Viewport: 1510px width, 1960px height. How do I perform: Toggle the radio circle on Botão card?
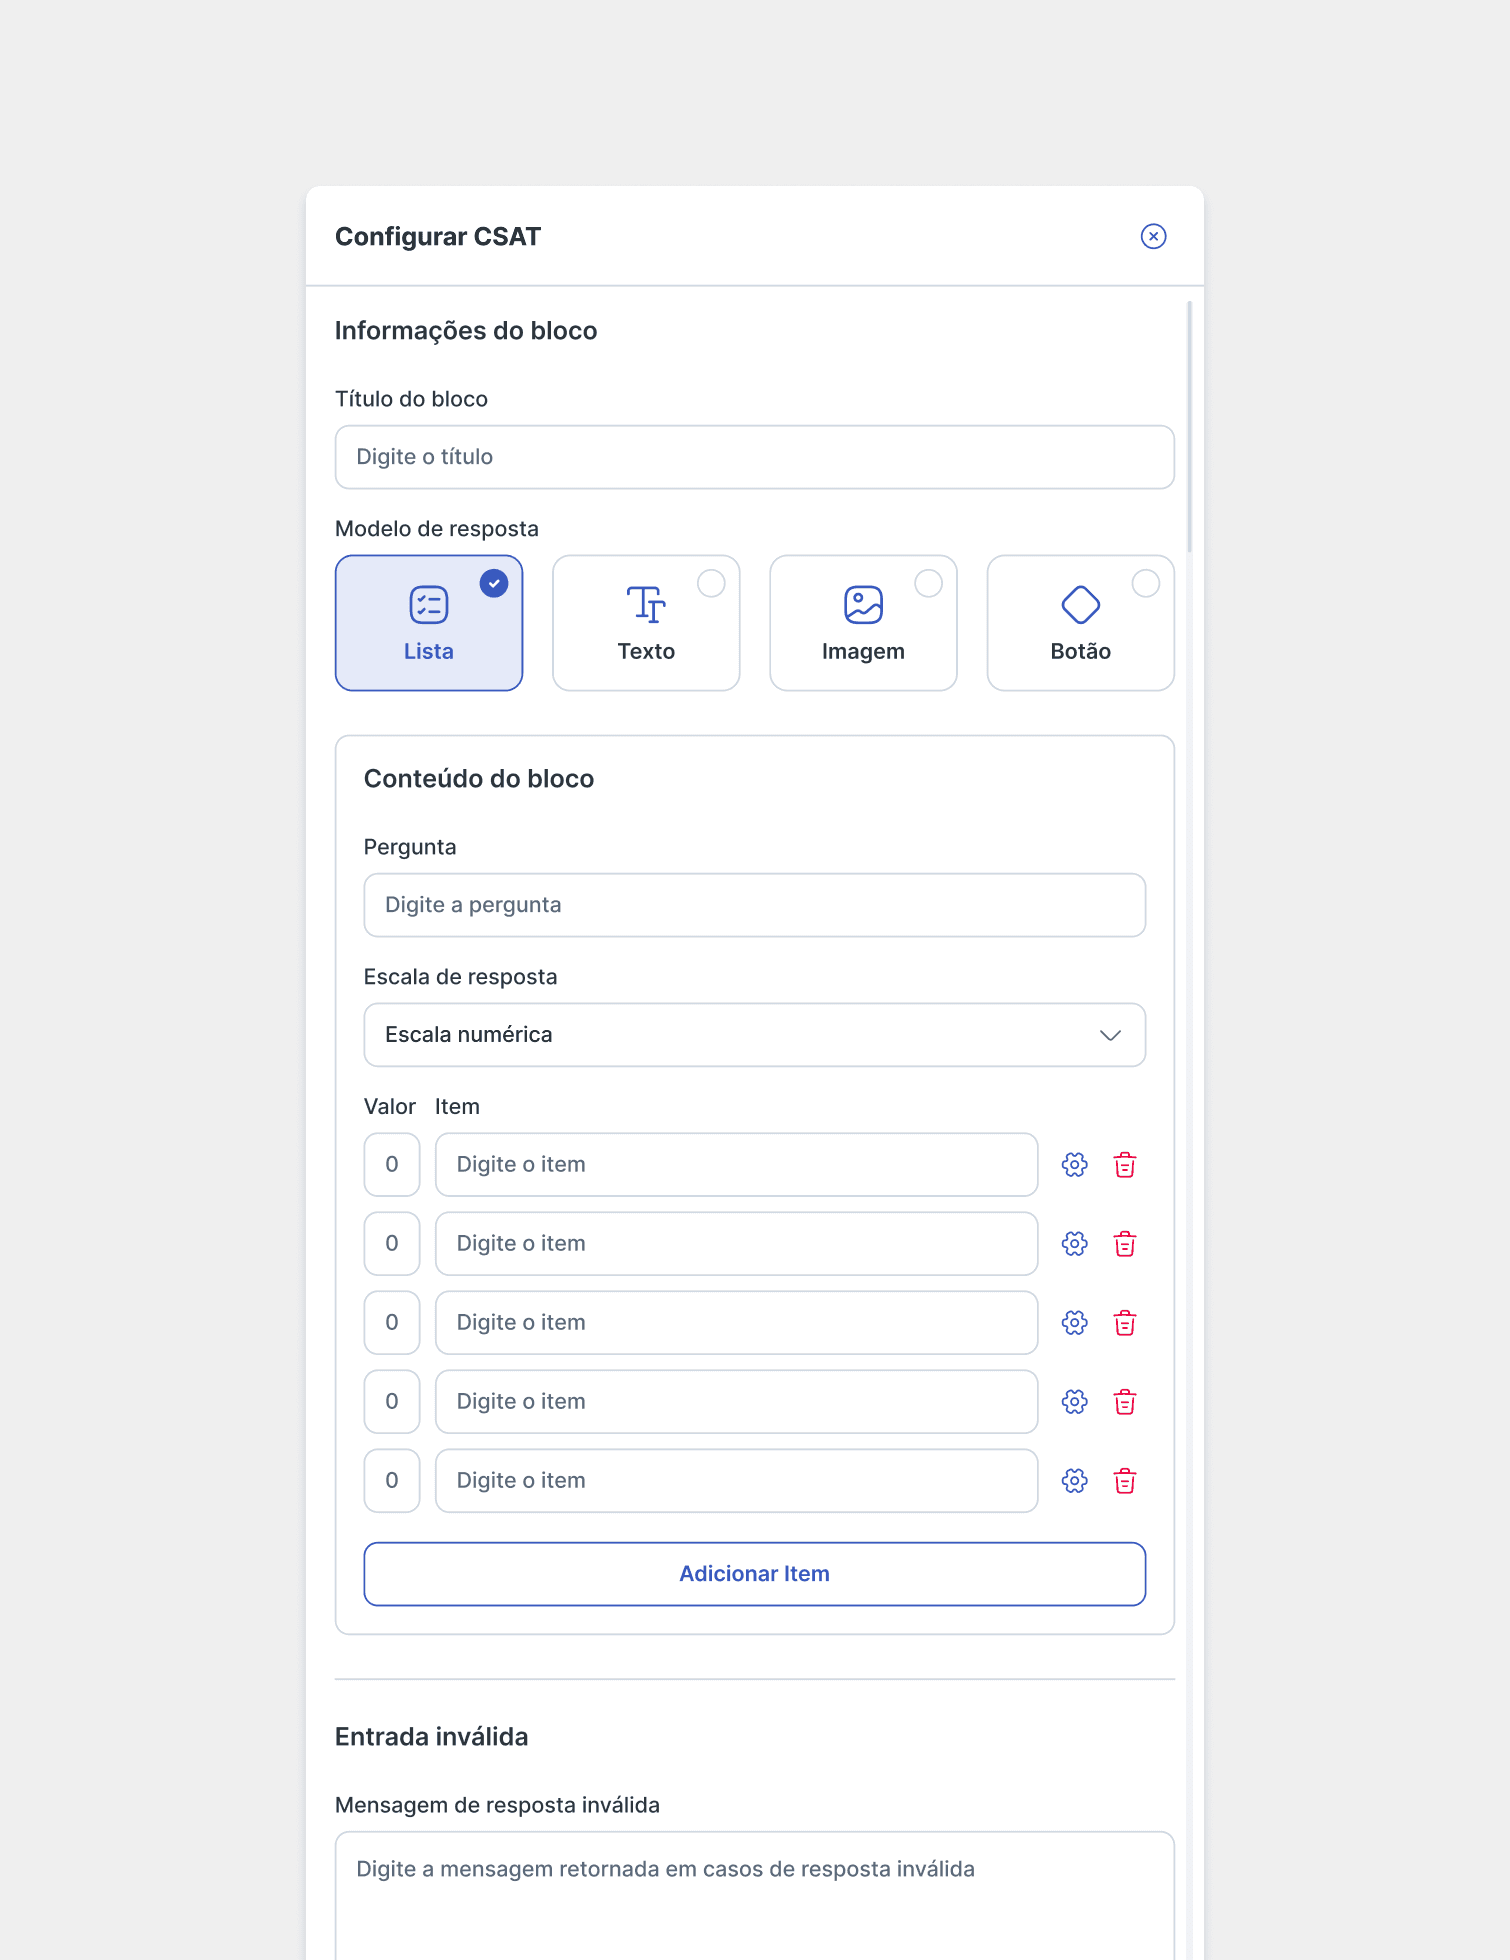tap(1145, 583)
